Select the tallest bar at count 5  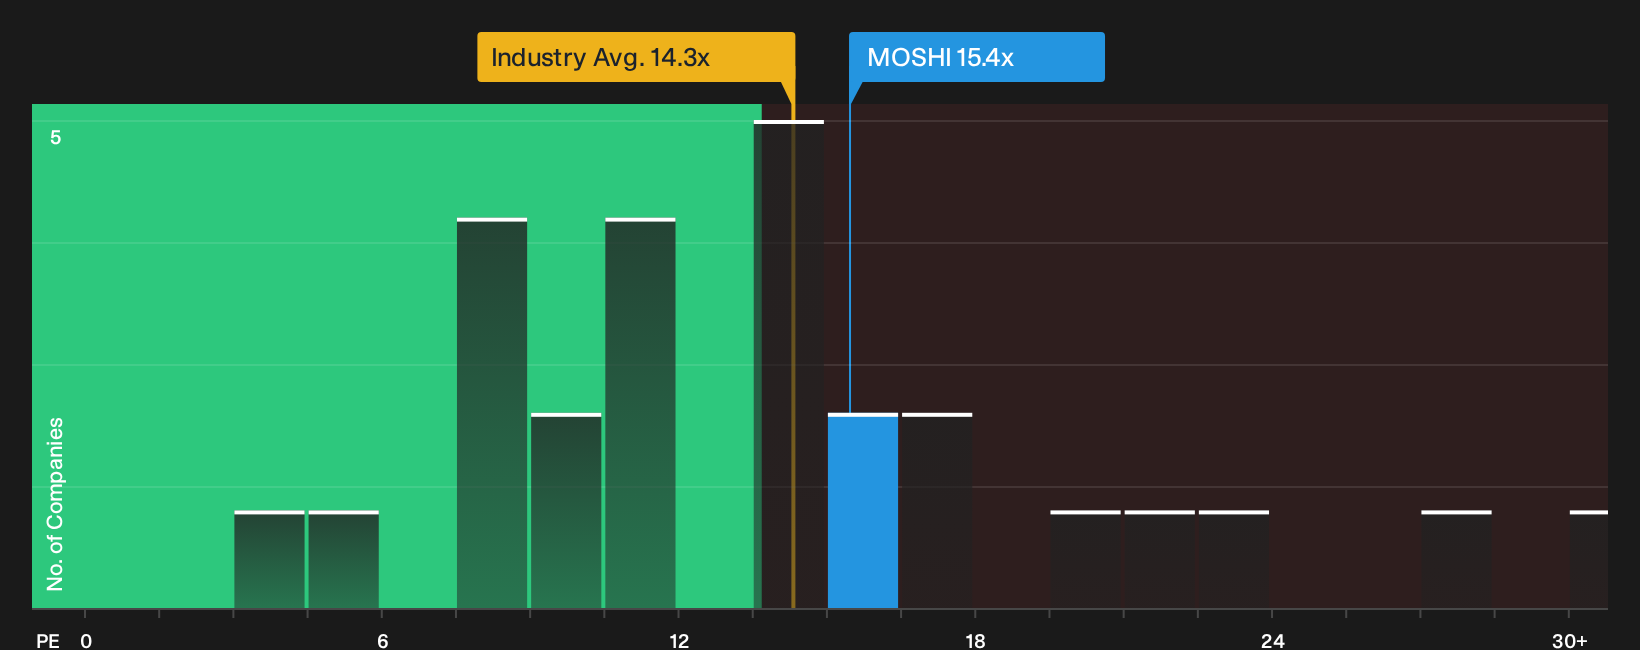coord(789,365)
